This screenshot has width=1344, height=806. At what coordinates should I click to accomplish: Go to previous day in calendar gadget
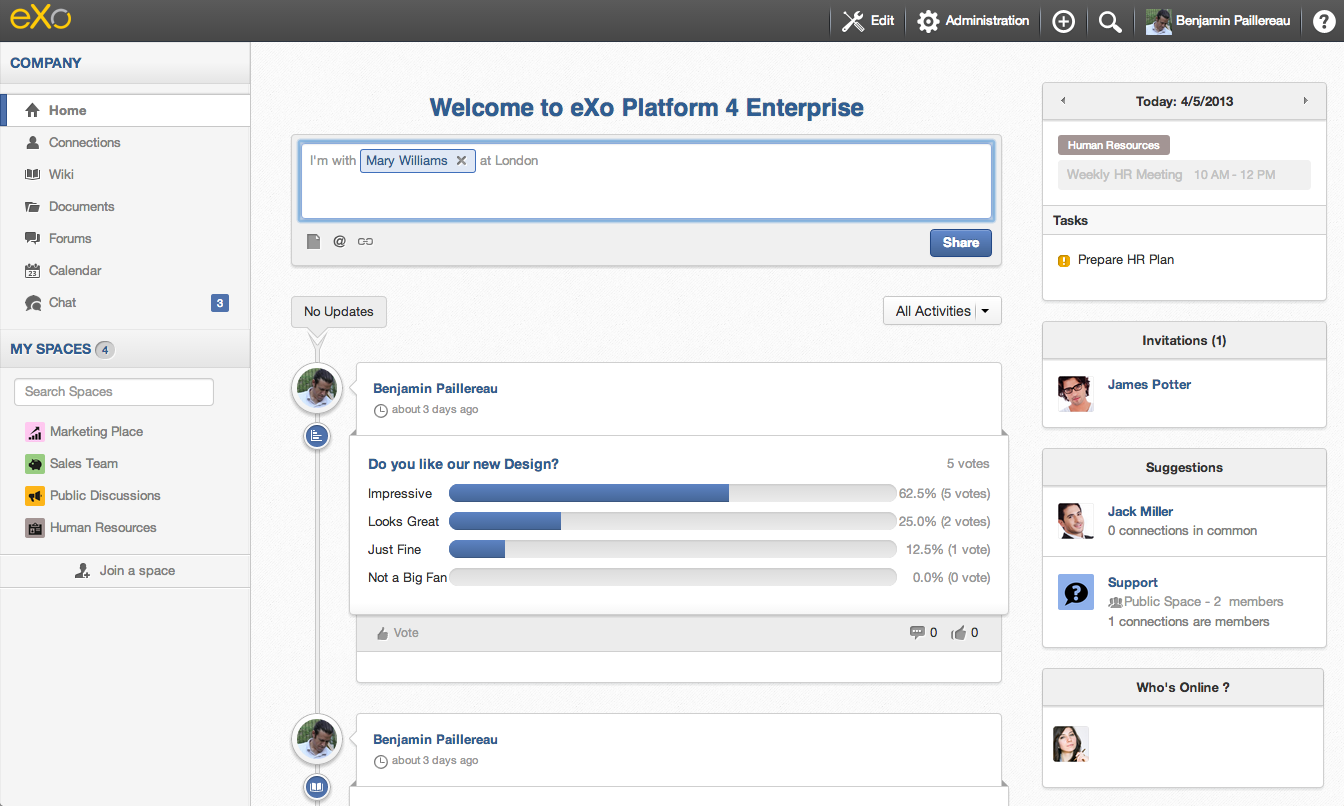click(1063, 101)
